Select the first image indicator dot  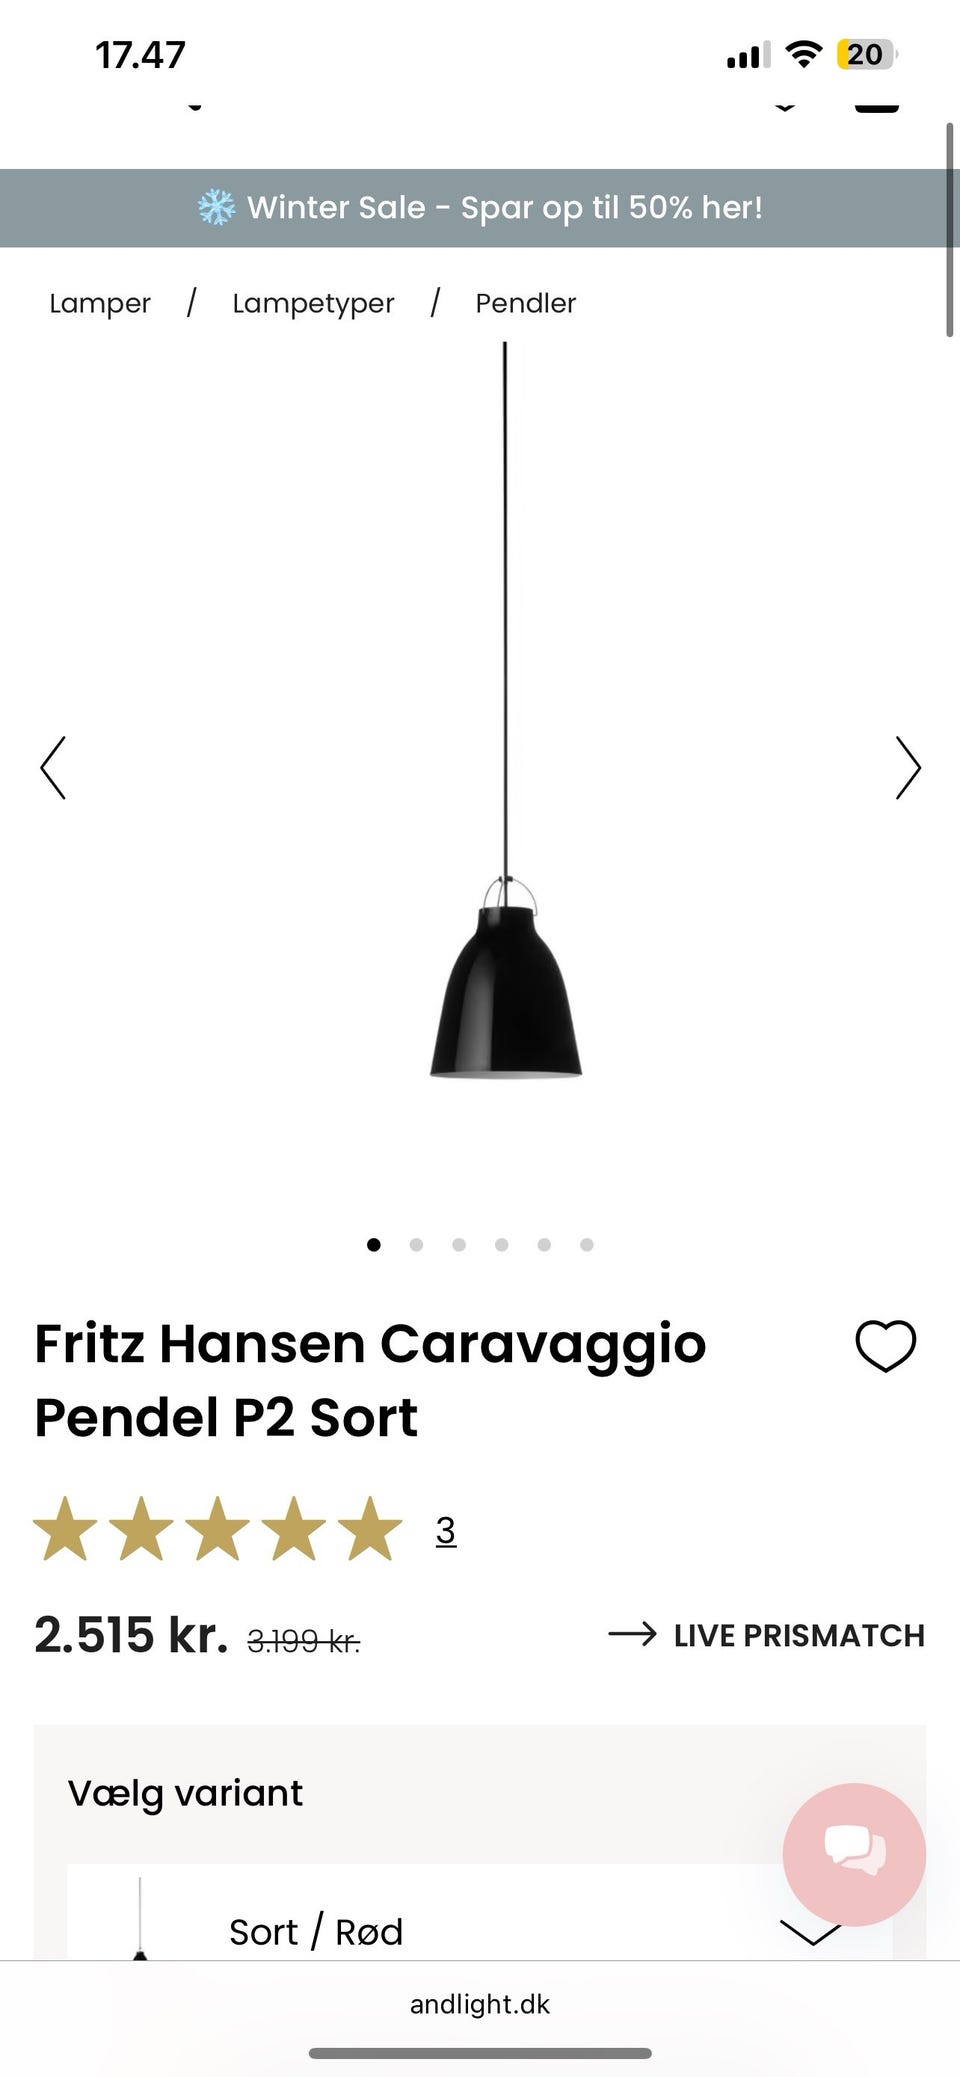(x=374, y=1245)
